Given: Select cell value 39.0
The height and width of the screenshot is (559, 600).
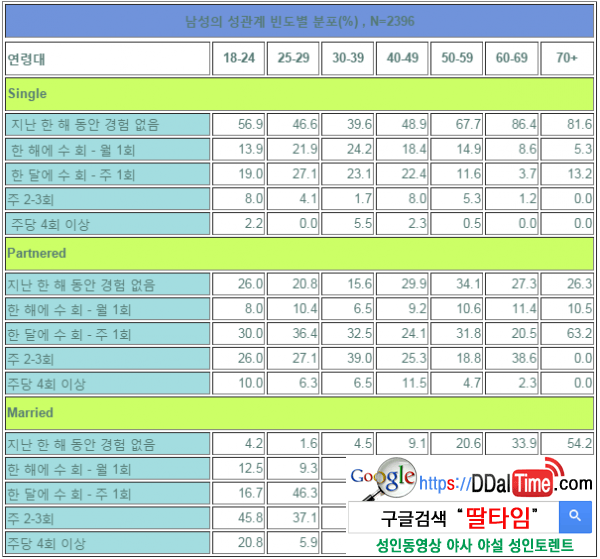Looking at the screenshot, I should tap(347, 359).
